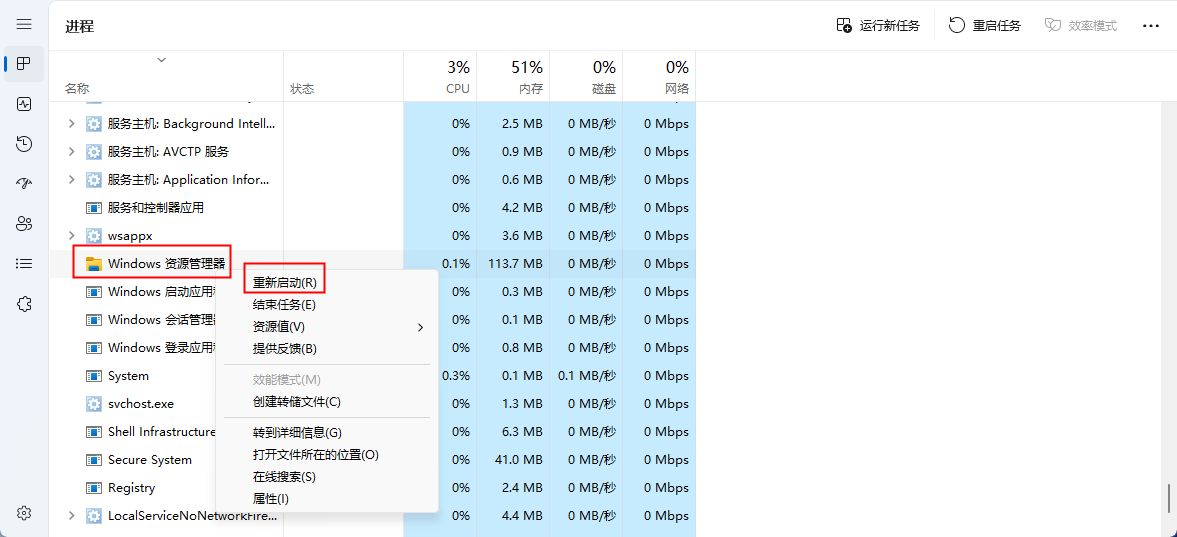Open the three-dot more options menu
This screenshot has width=1177, height=537.
click(1151, 26)
